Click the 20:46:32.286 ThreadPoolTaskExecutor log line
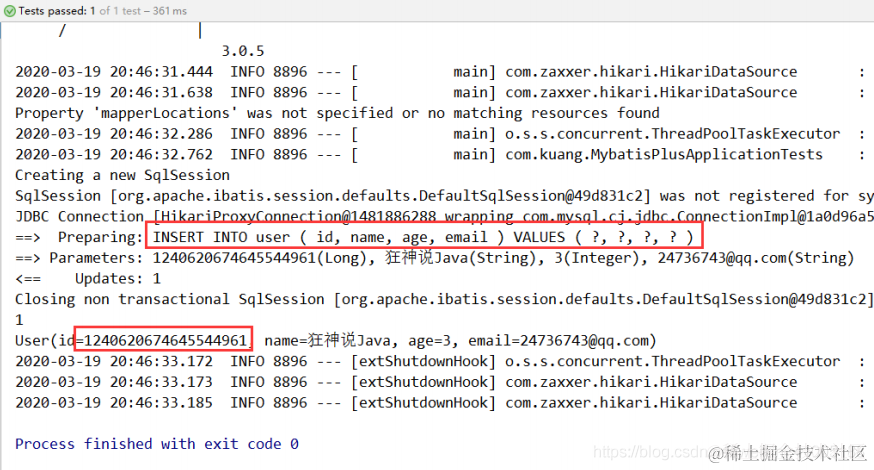Screen dimensions: 874x470 point(440,134)
